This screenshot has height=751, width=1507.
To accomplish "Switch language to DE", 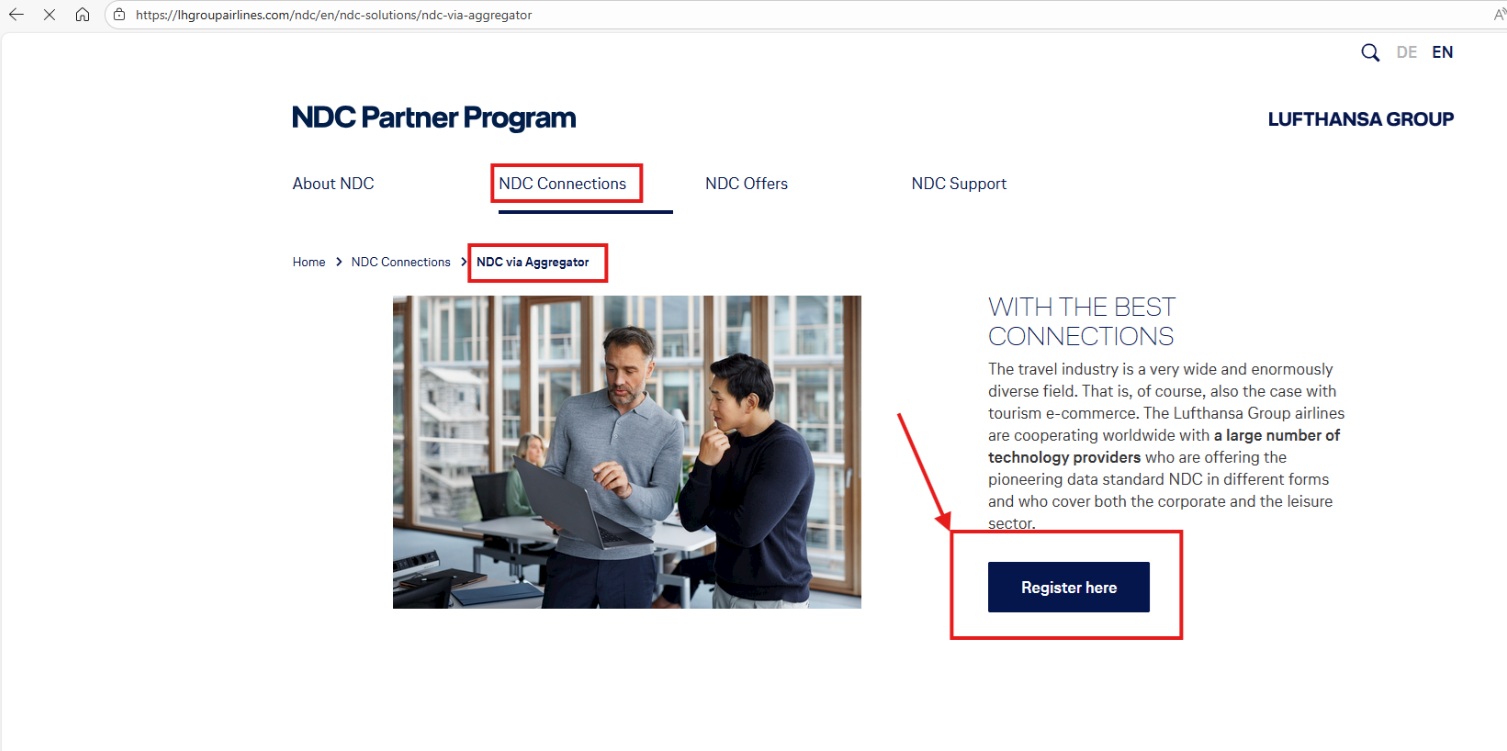I will point(1406,52).
